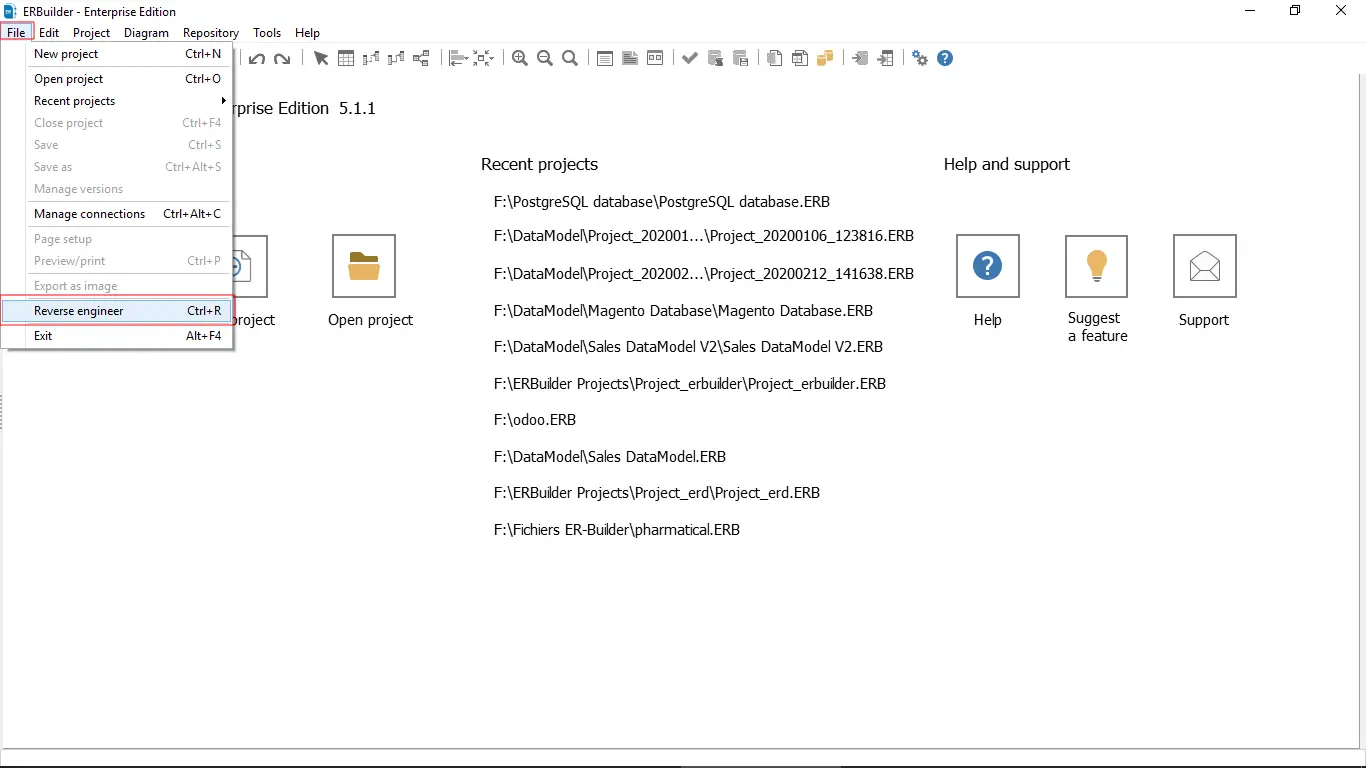Click the Help label under question tile

pyautogui.click(x=988, y=320)
